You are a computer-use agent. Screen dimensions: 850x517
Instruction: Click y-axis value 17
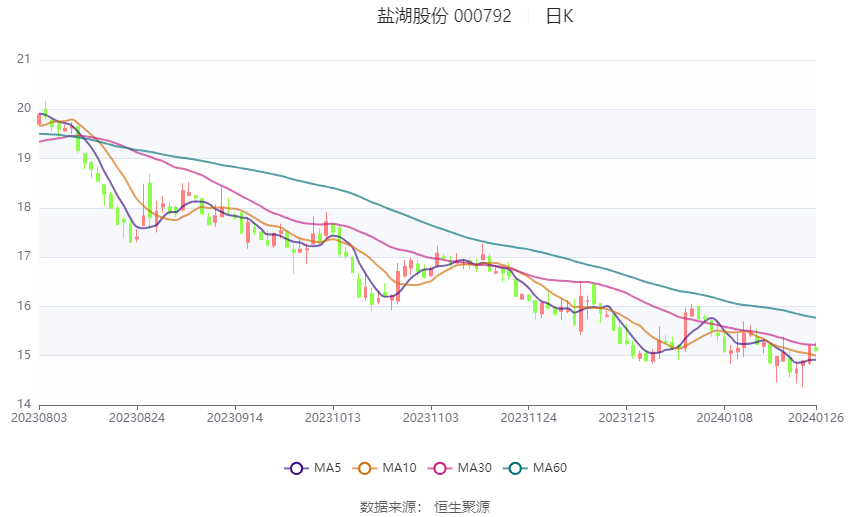pos(24,256)
